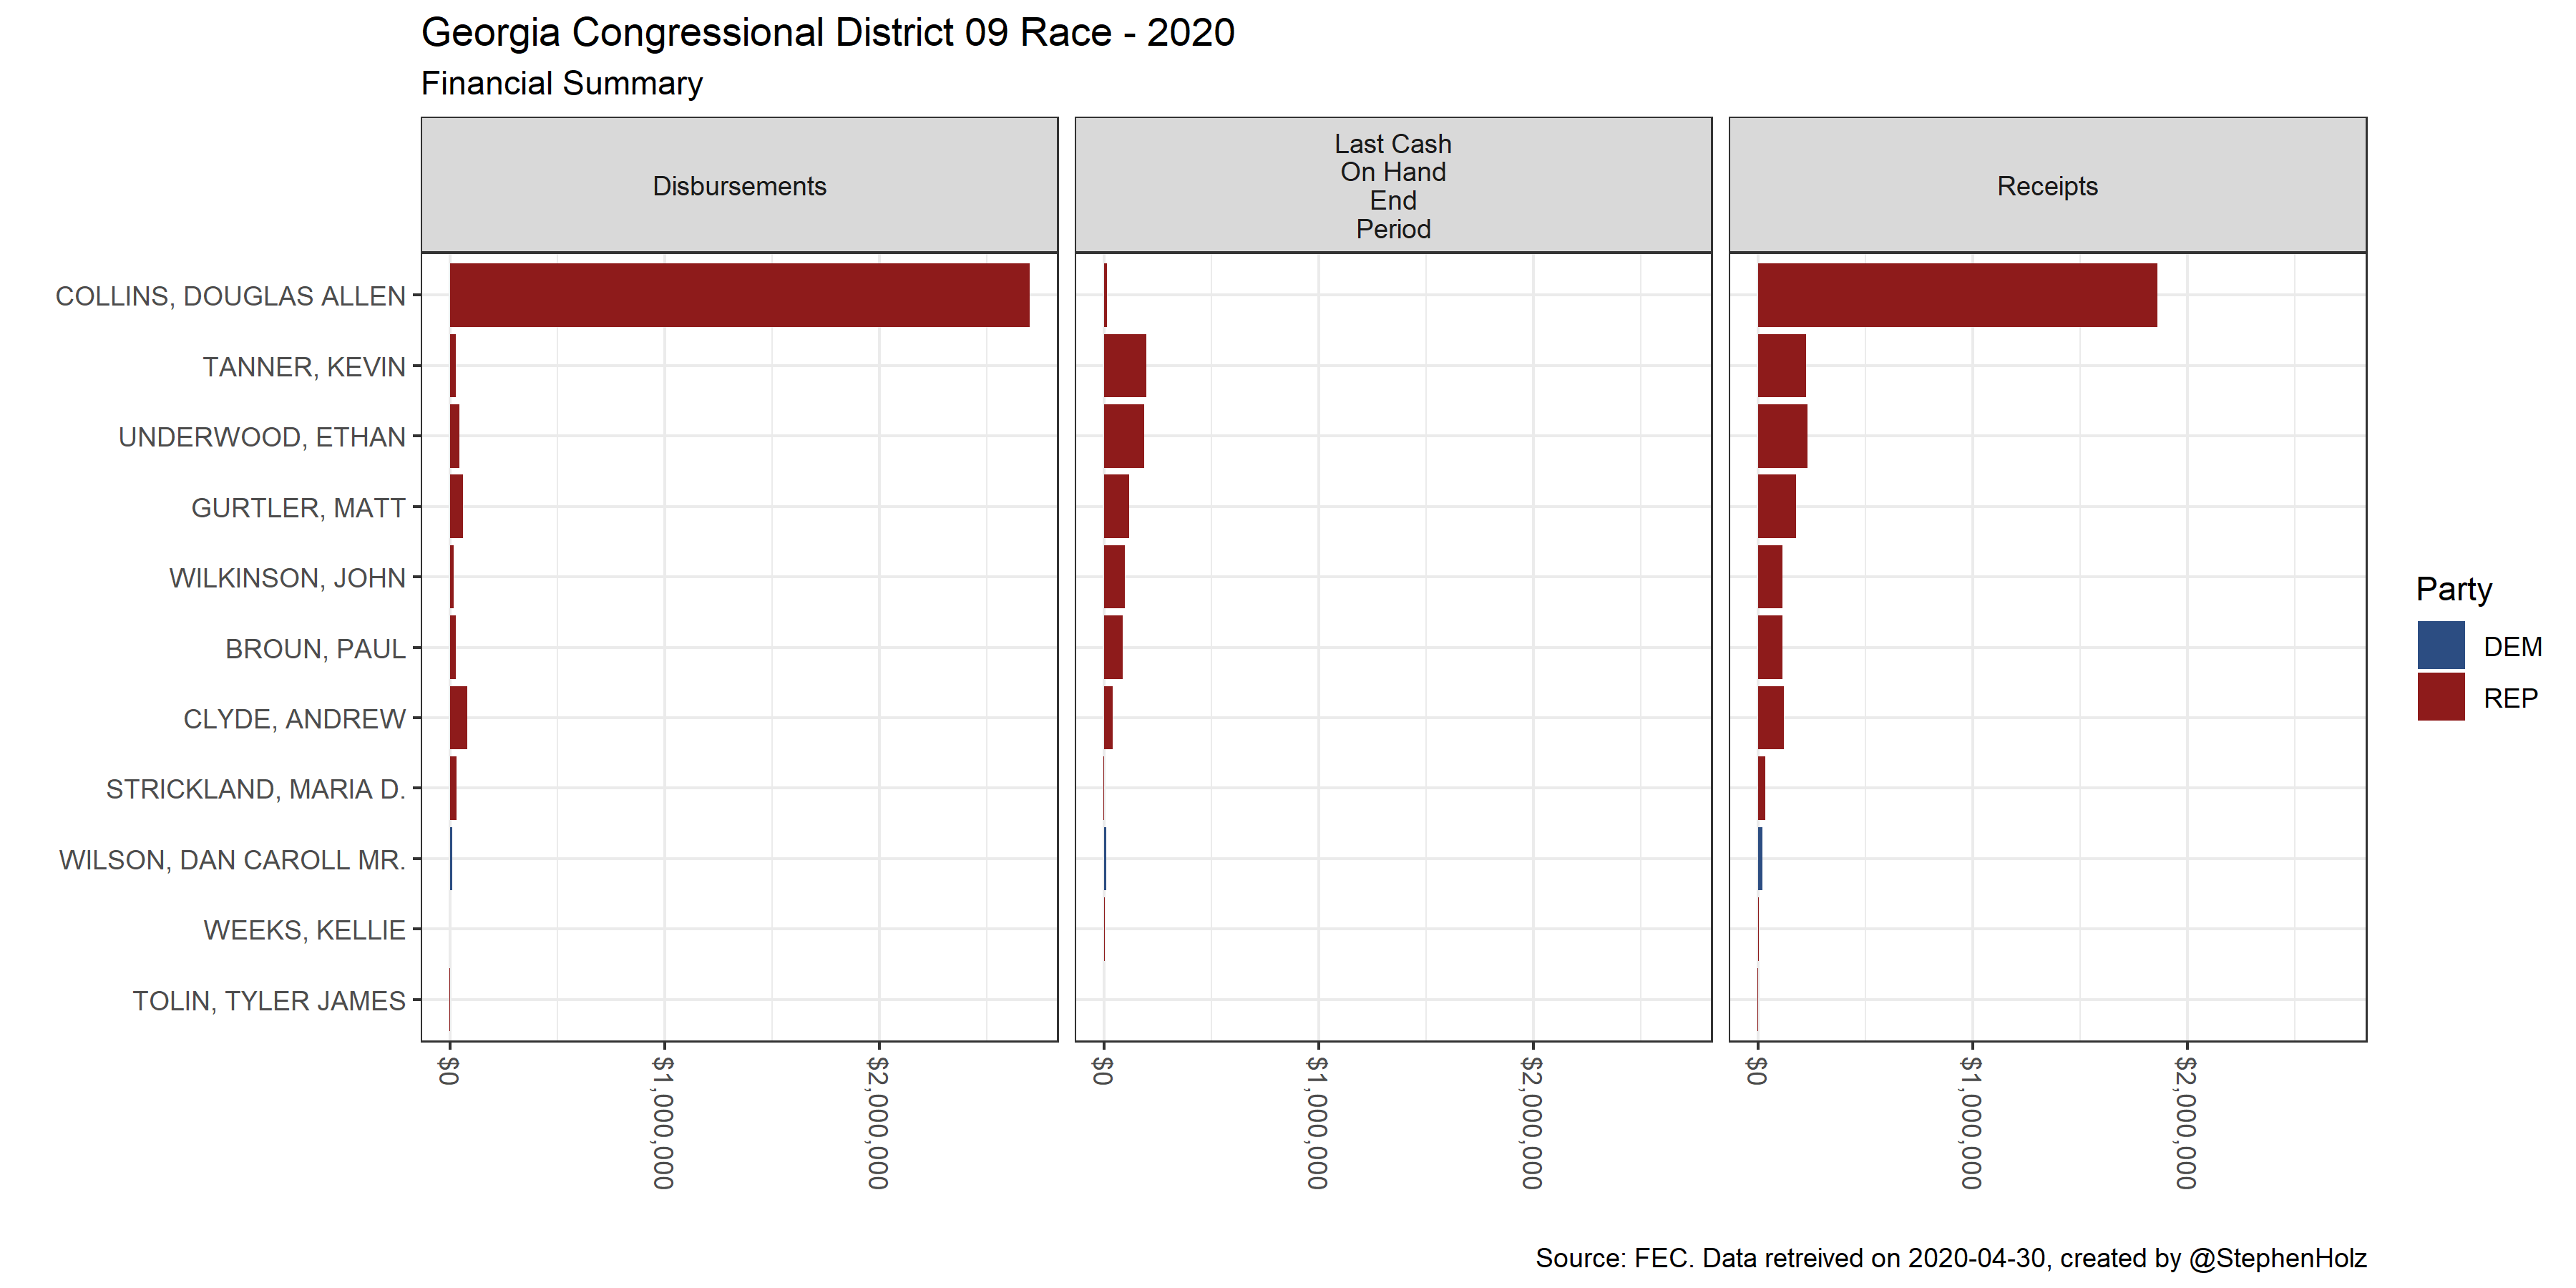
Task: Click the COLLINS, DOUGLAS ALLEN label
Action: 230,296
